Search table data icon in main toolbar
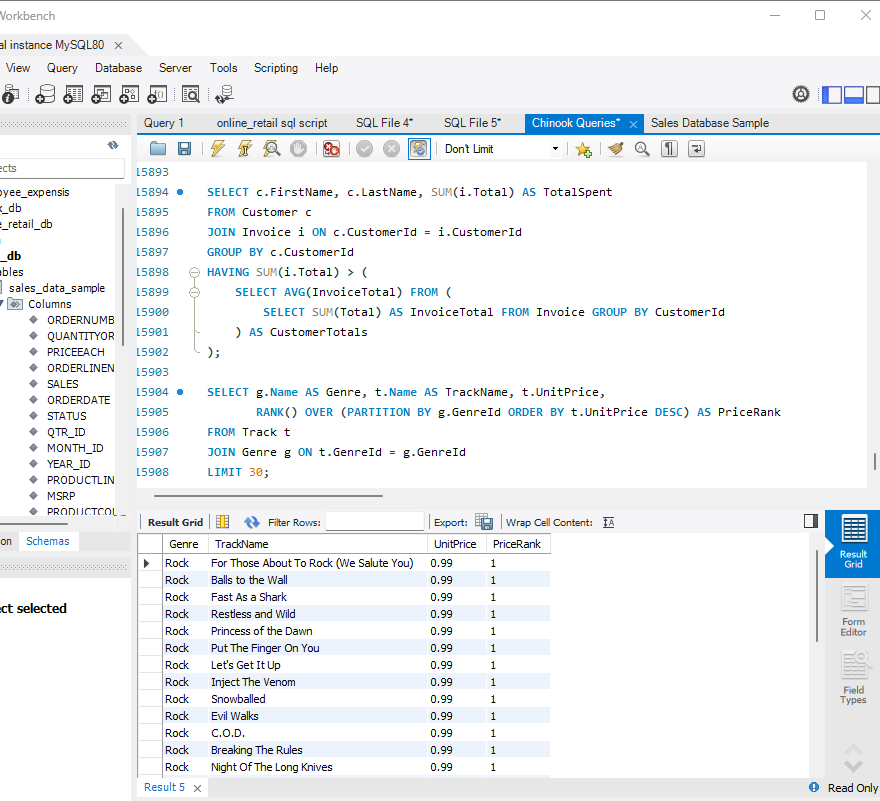Screen dimensions: 880x801 [191, 94]
